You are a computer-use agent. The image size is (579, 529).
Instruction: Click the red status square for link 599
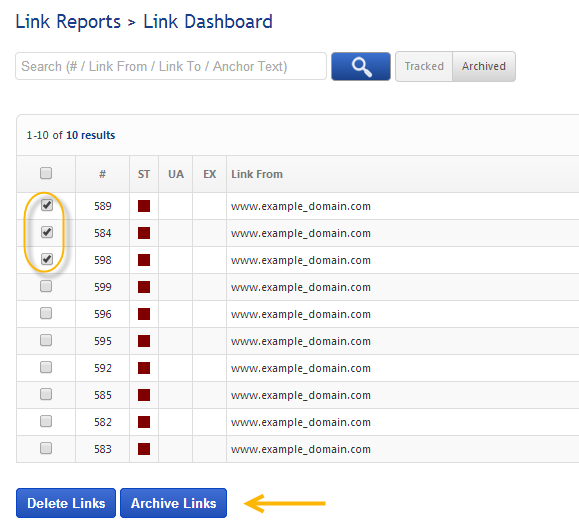(144, 287)
